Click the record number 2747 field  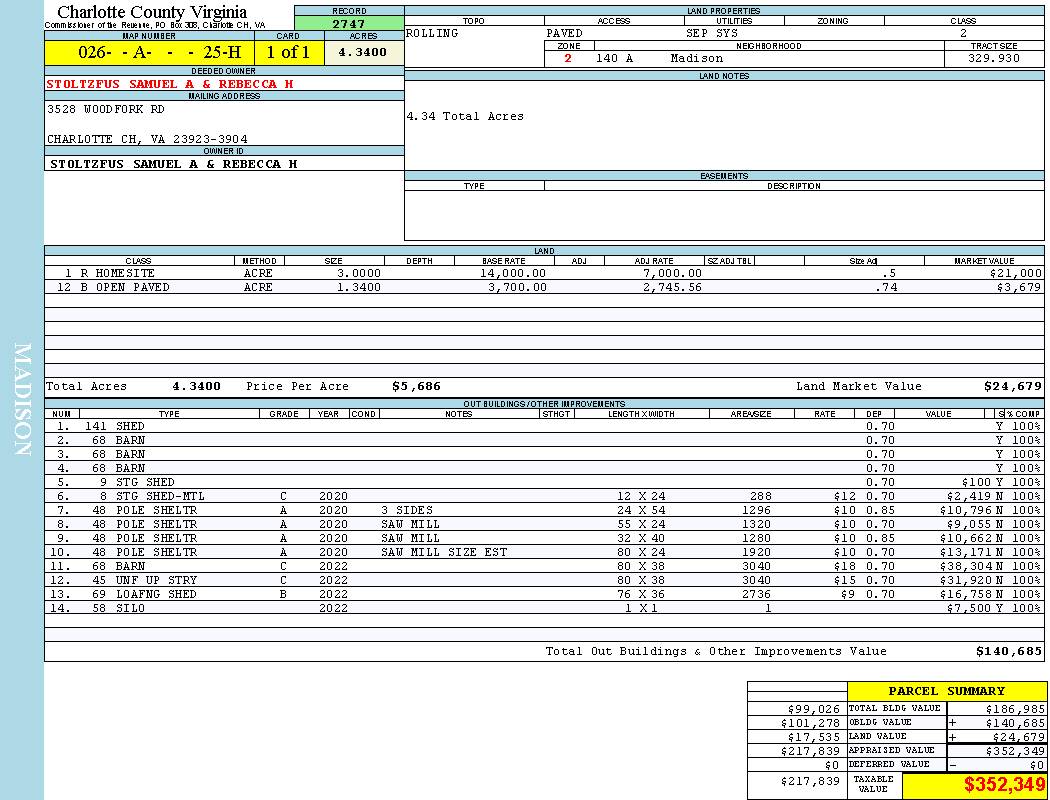tap(349, 22)
